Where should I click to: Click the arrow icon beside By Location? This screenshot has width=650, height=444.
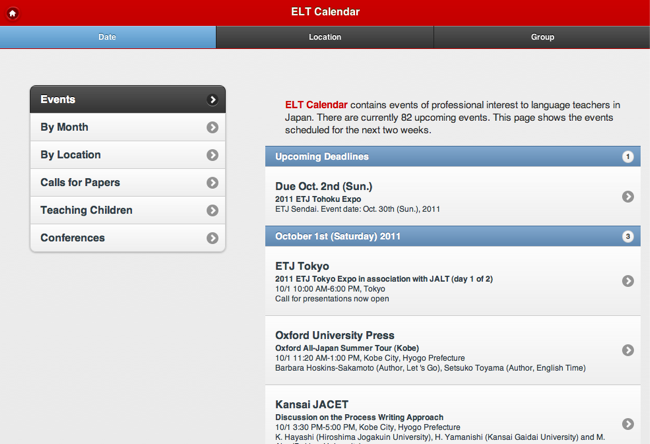pos(212,155)
